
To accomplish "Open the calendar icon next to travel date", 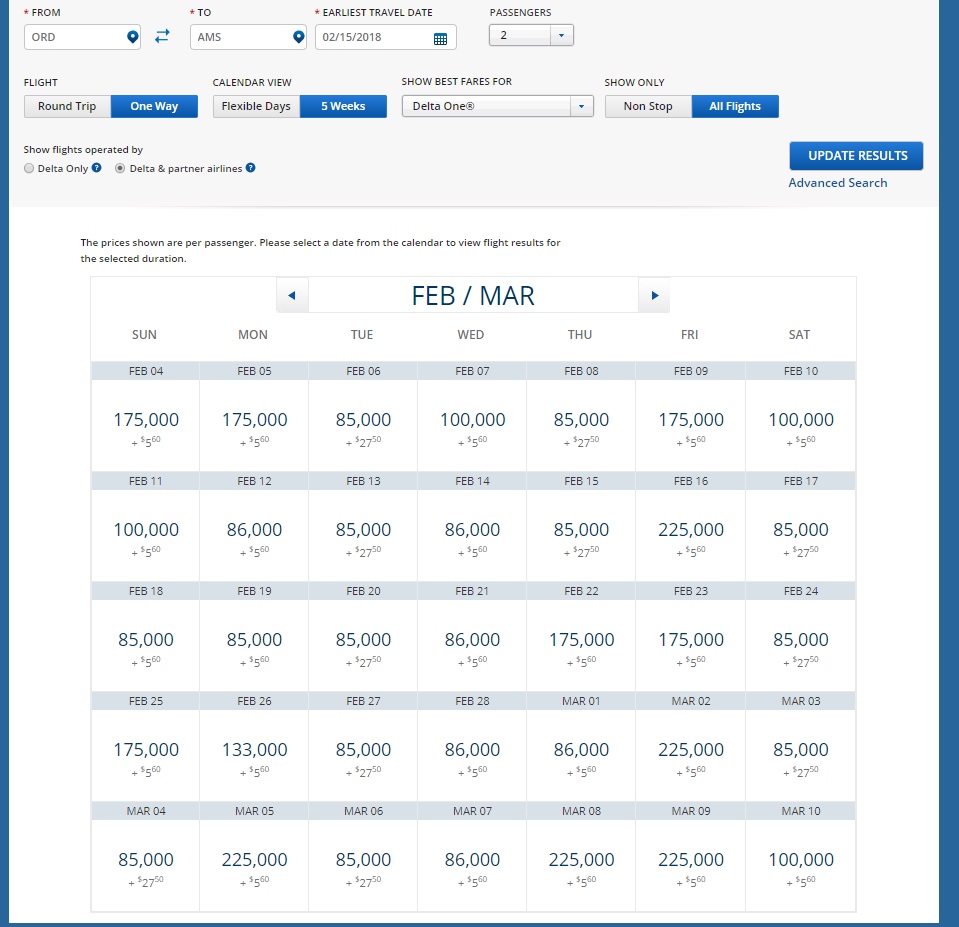I will [x=439, y=36].
